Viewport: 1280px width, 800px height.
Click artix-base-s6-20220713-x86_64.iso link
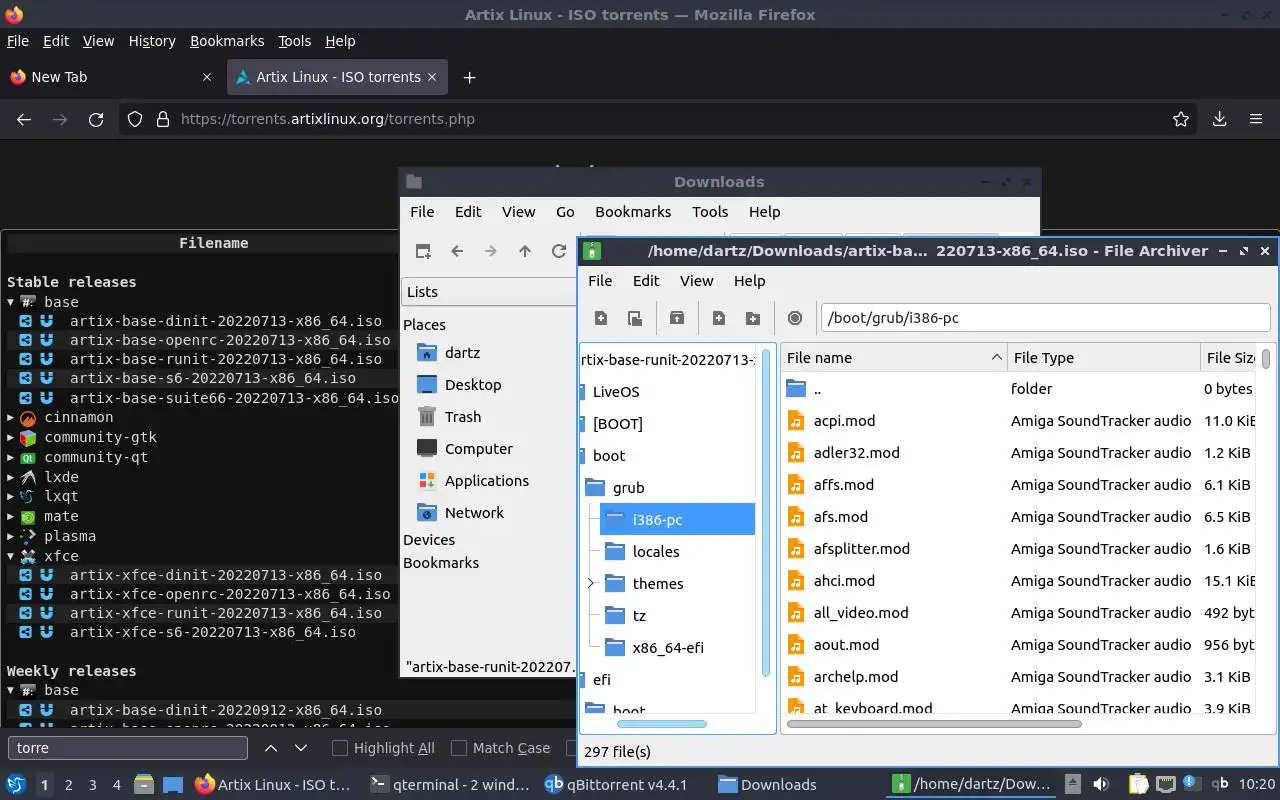(213, 378)
